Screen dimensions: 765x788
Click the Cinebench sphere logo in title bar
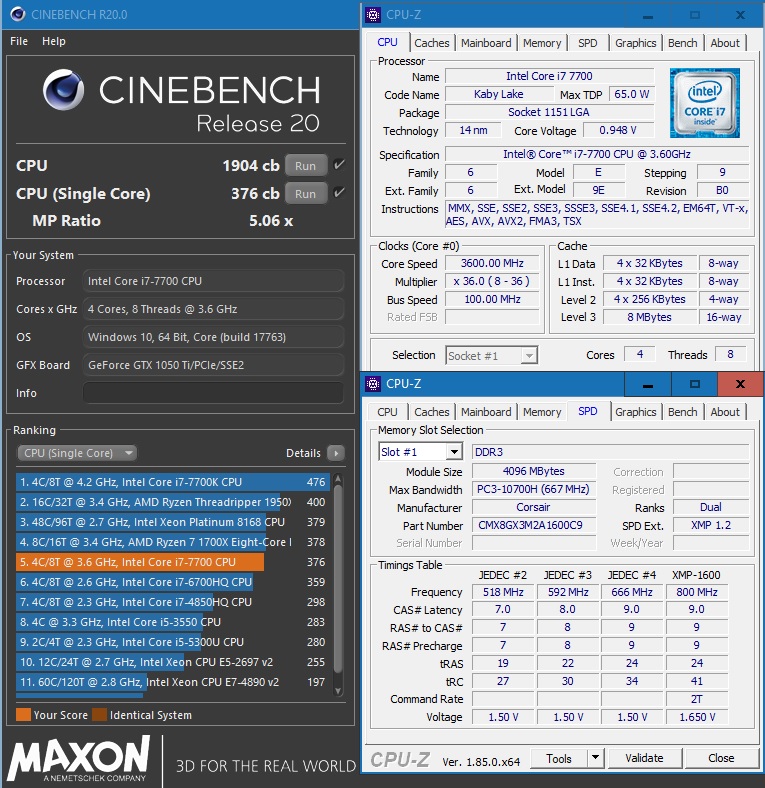pos(18,14)
